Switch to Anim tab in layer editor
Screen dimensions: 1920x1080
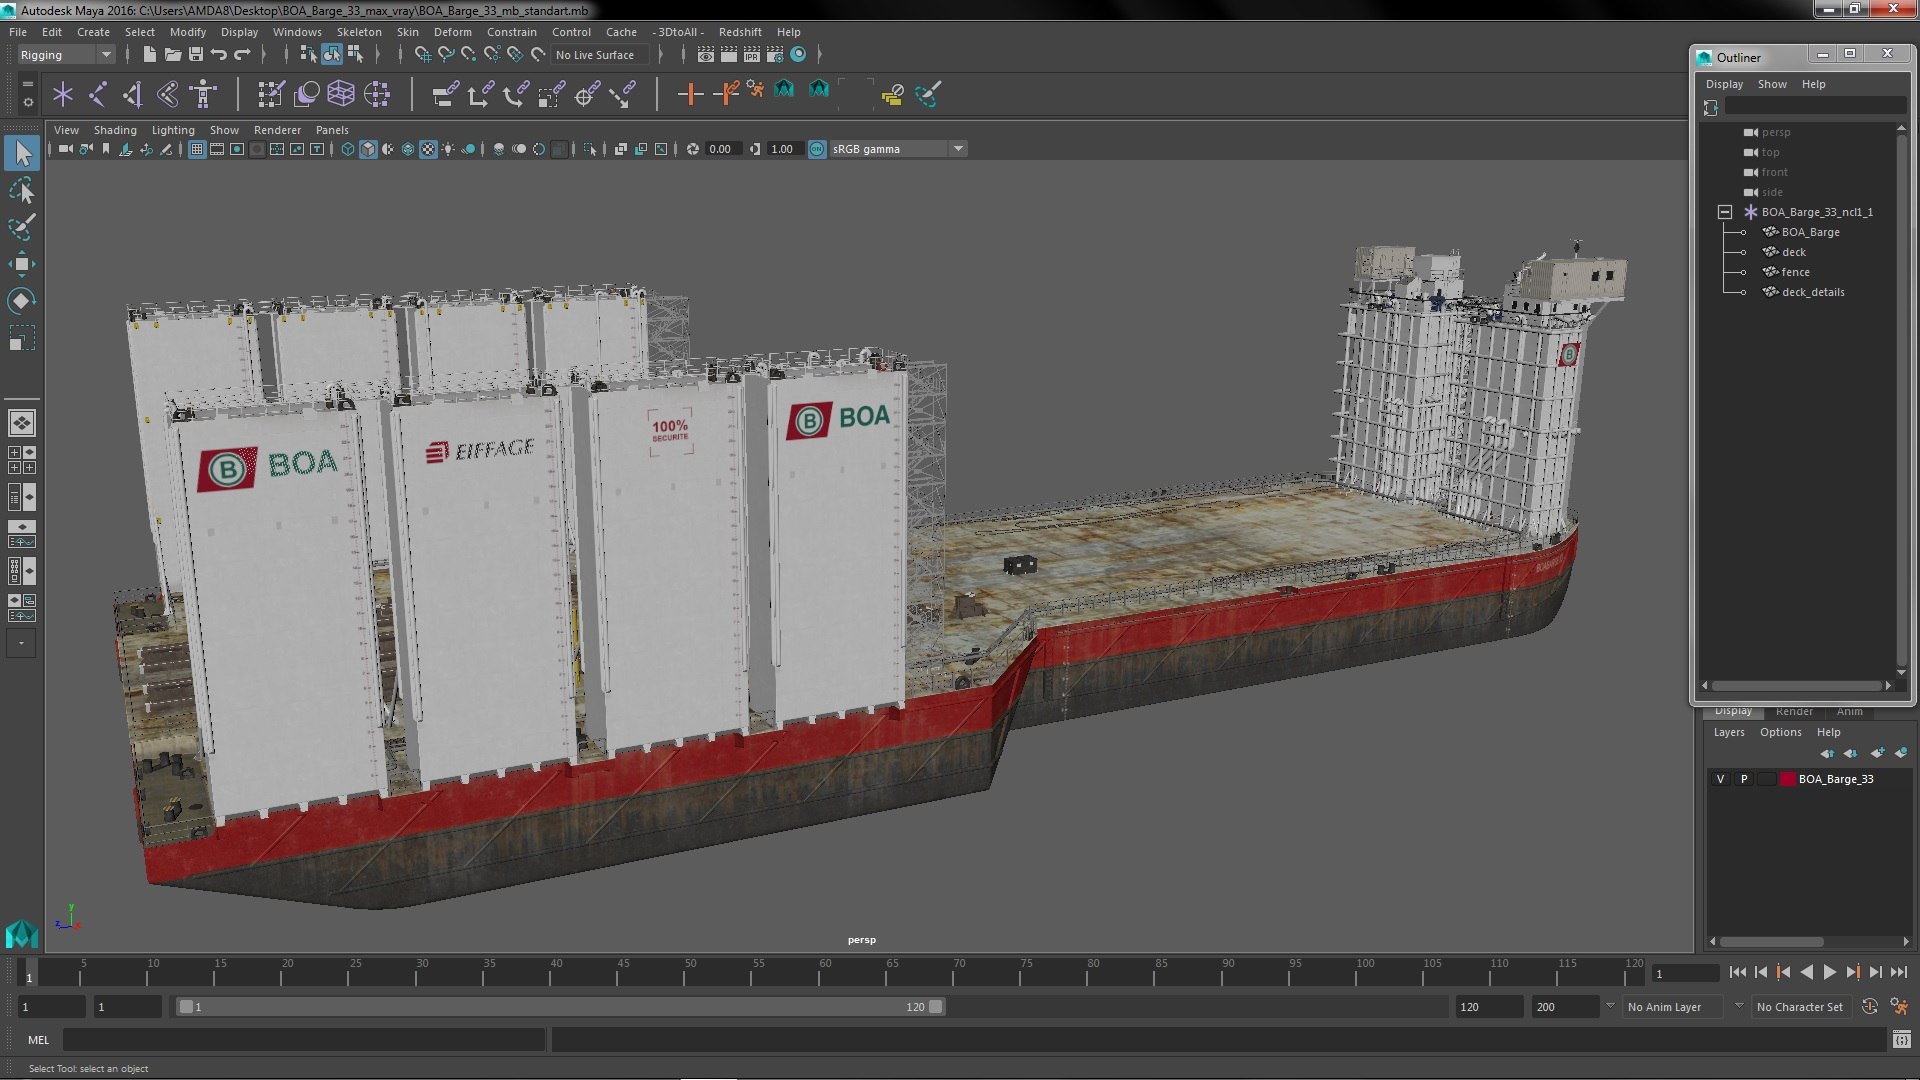pos(1849,712)
